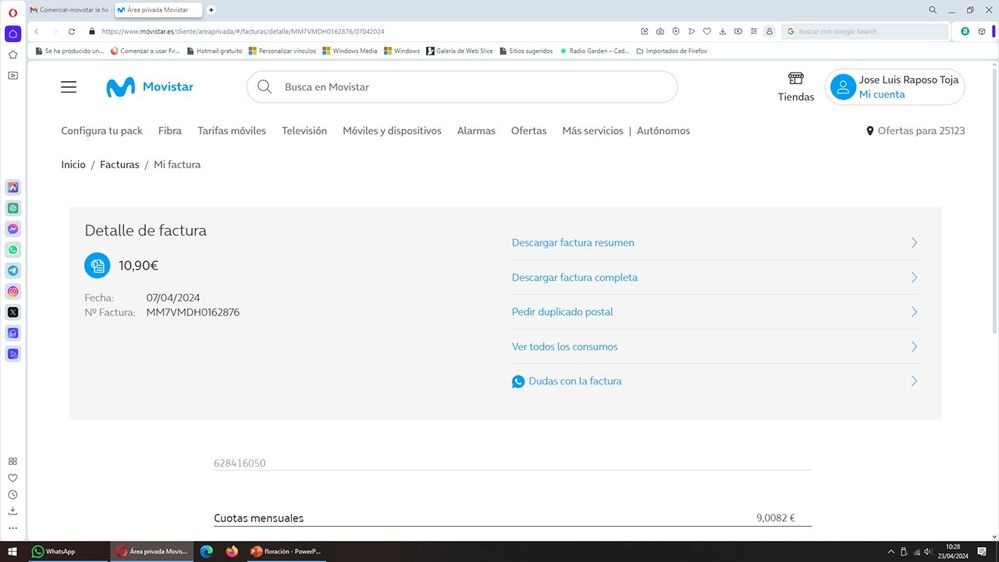Click the Busca en Movistar search field
This screenshot has height=562, width=999.
tap(470, 87)
